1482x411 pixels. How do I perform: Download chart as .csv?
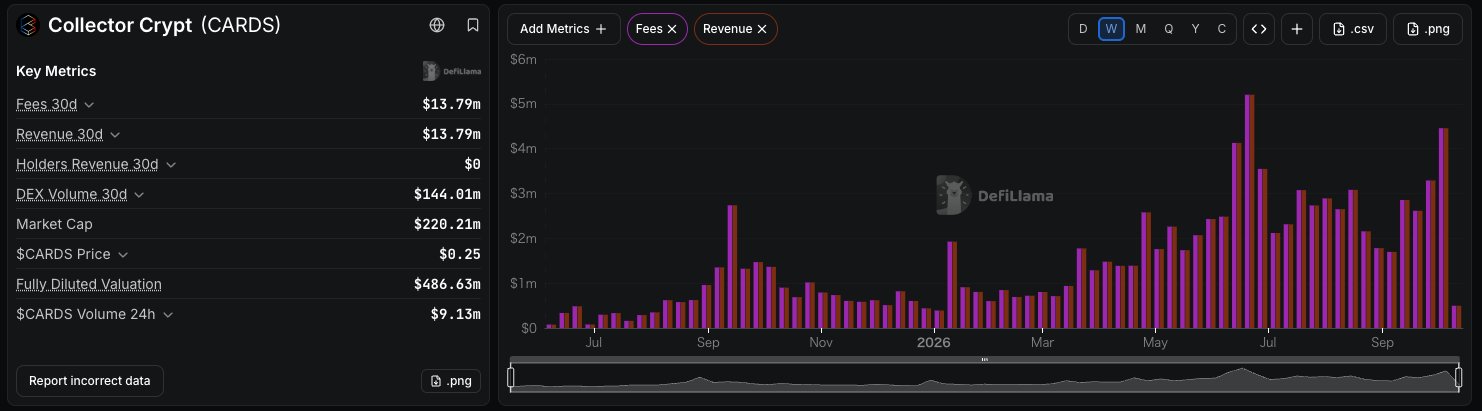[1354, 29]
